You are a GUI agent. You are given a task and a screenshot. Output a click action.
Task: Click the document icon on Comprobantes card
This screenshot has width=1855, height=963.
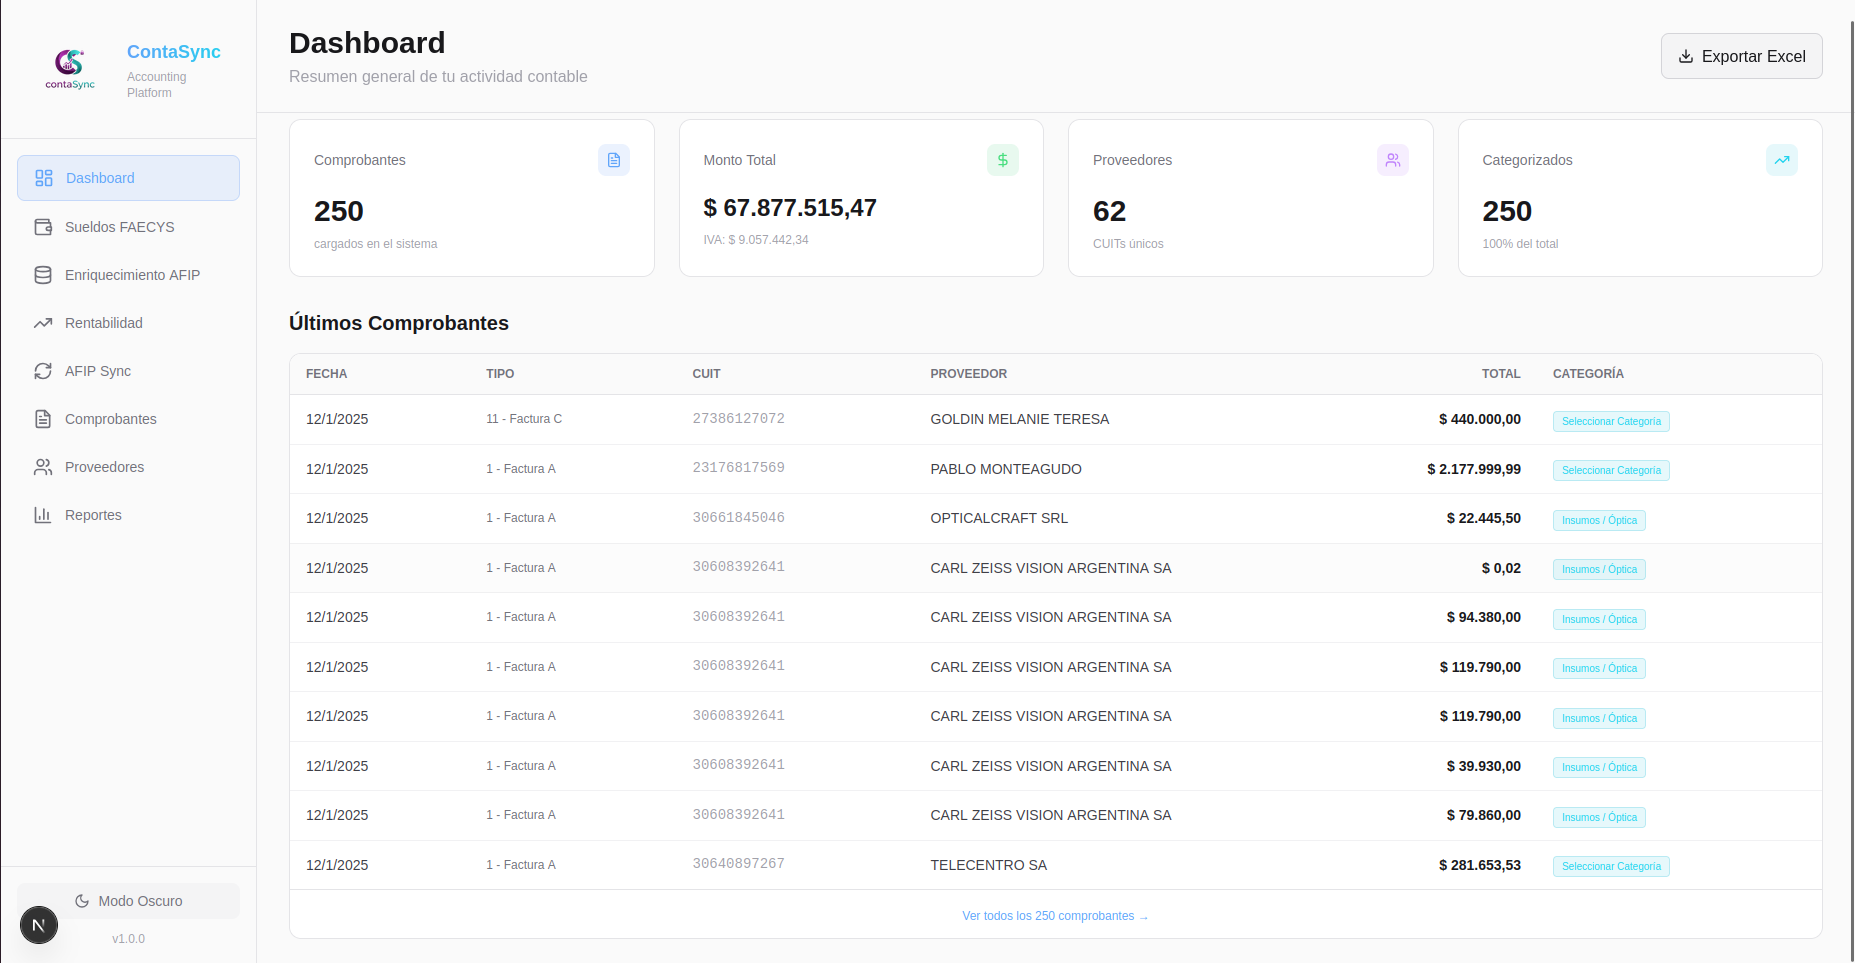[x=613, y=159]
